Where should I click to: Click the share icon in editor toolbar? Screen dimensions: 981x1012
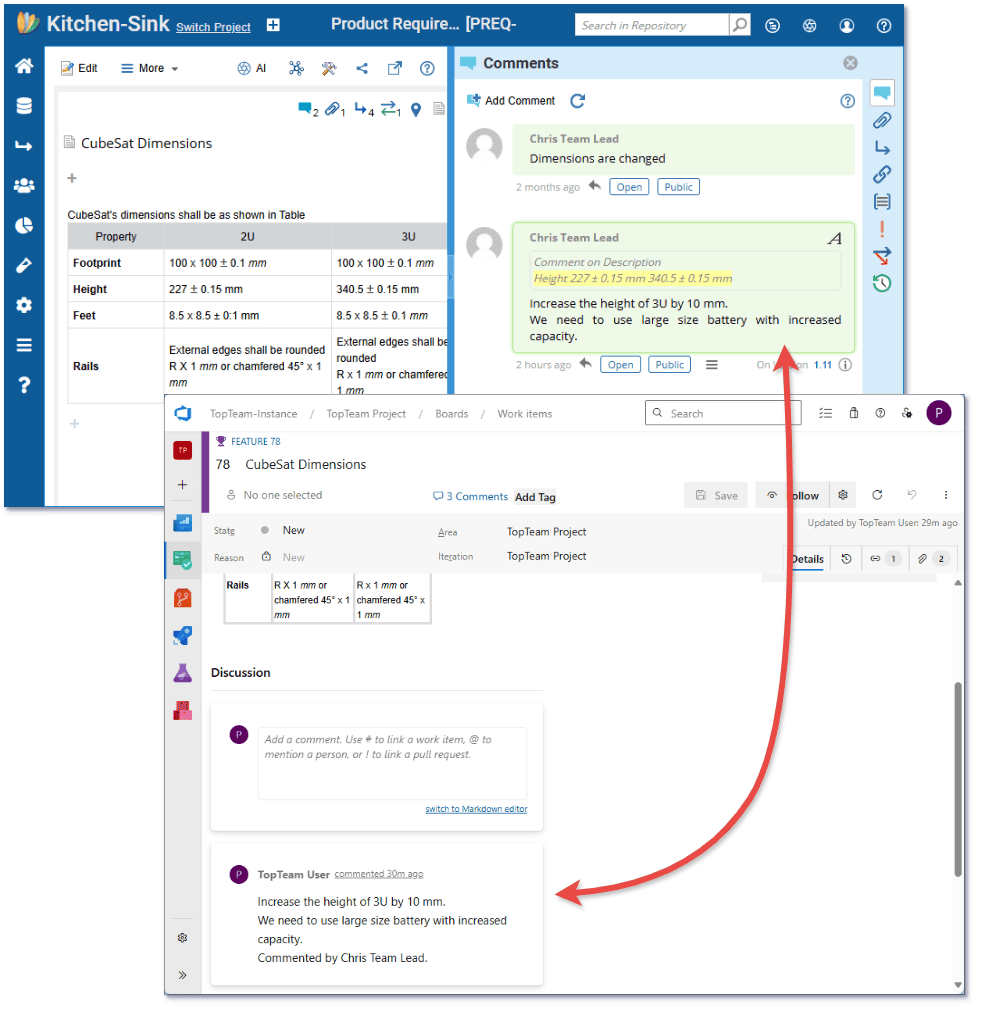click(362, 68)
